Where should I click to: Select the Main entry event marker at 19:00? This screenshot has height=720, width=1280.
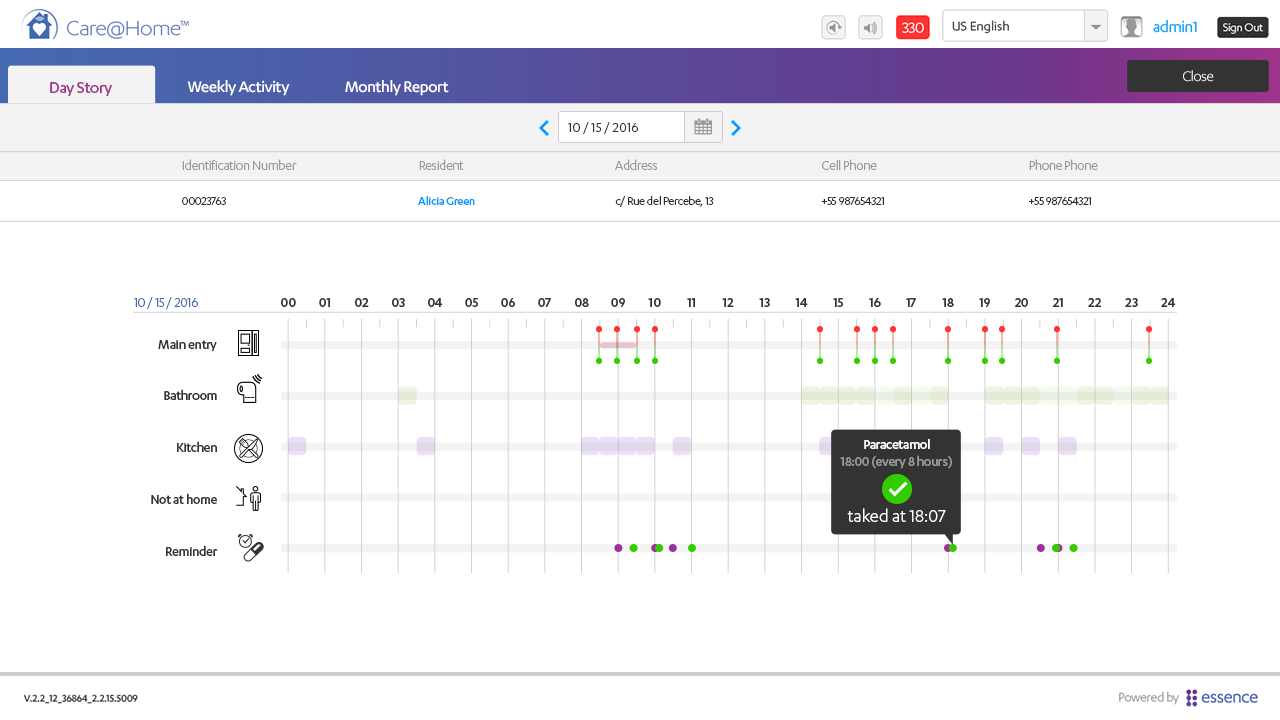[985, 345]
